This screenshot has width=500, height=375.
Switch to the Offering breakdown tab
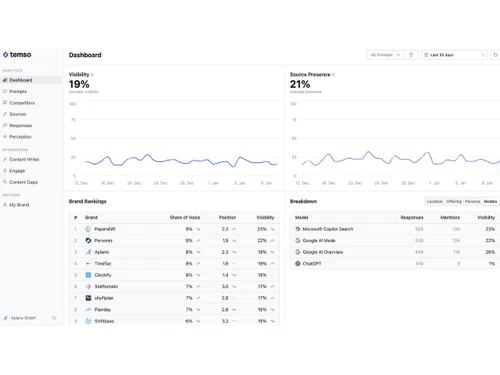(x=454, y=201)
